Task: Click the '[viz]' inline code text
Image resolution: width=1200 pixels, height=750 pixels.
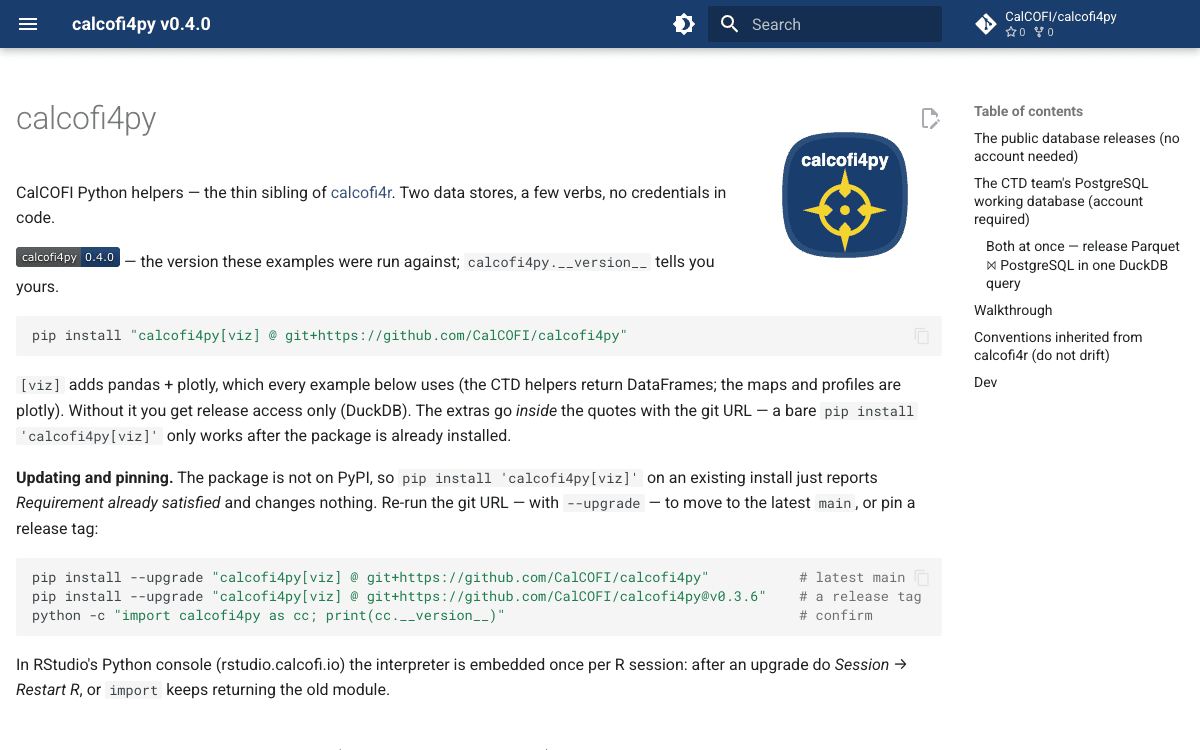Action: pyautogui.click(x=41, y=385)
